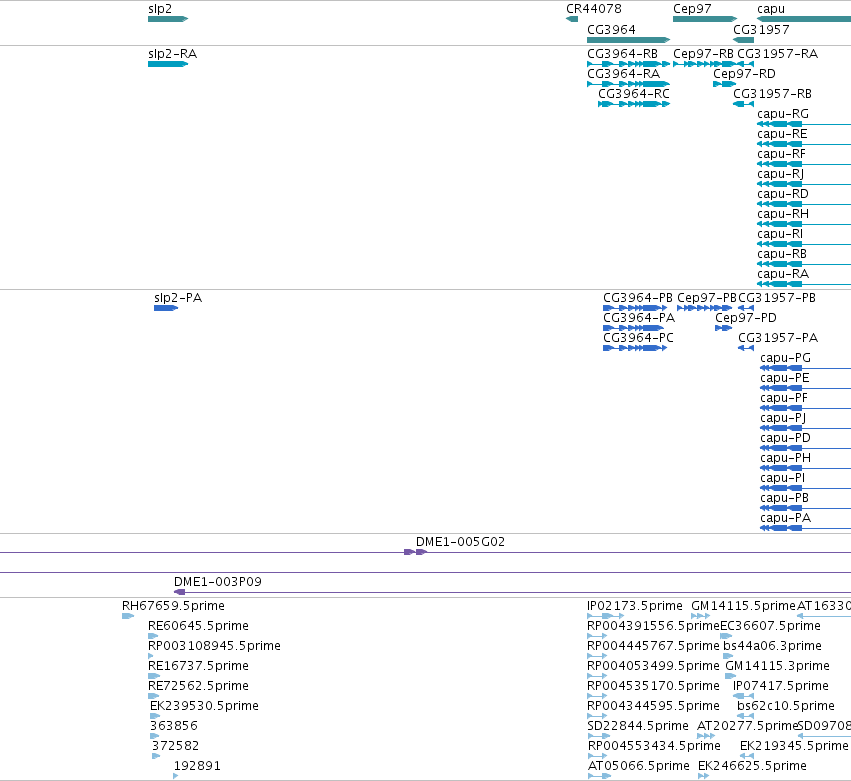Select the CR44078 gene label
The height and width of the screenshot is (781, 851).
(594, 9)
